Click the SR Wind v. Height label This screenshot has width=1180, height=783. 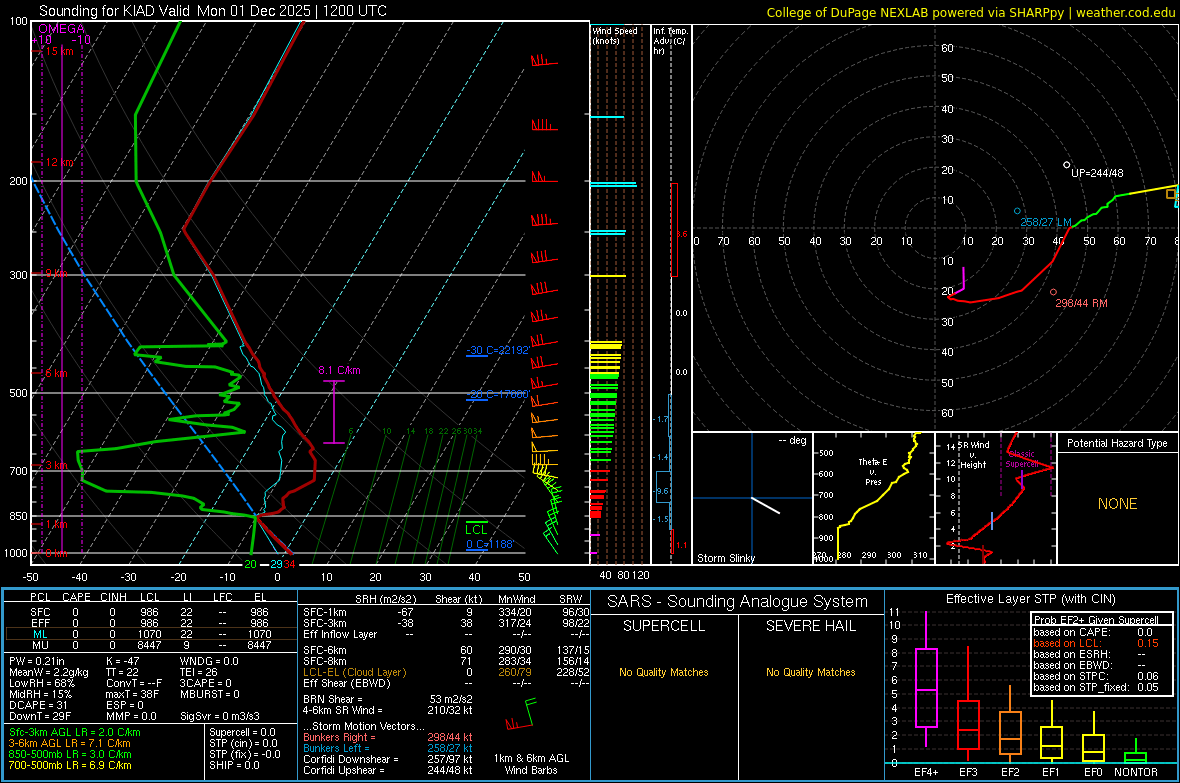974,455
